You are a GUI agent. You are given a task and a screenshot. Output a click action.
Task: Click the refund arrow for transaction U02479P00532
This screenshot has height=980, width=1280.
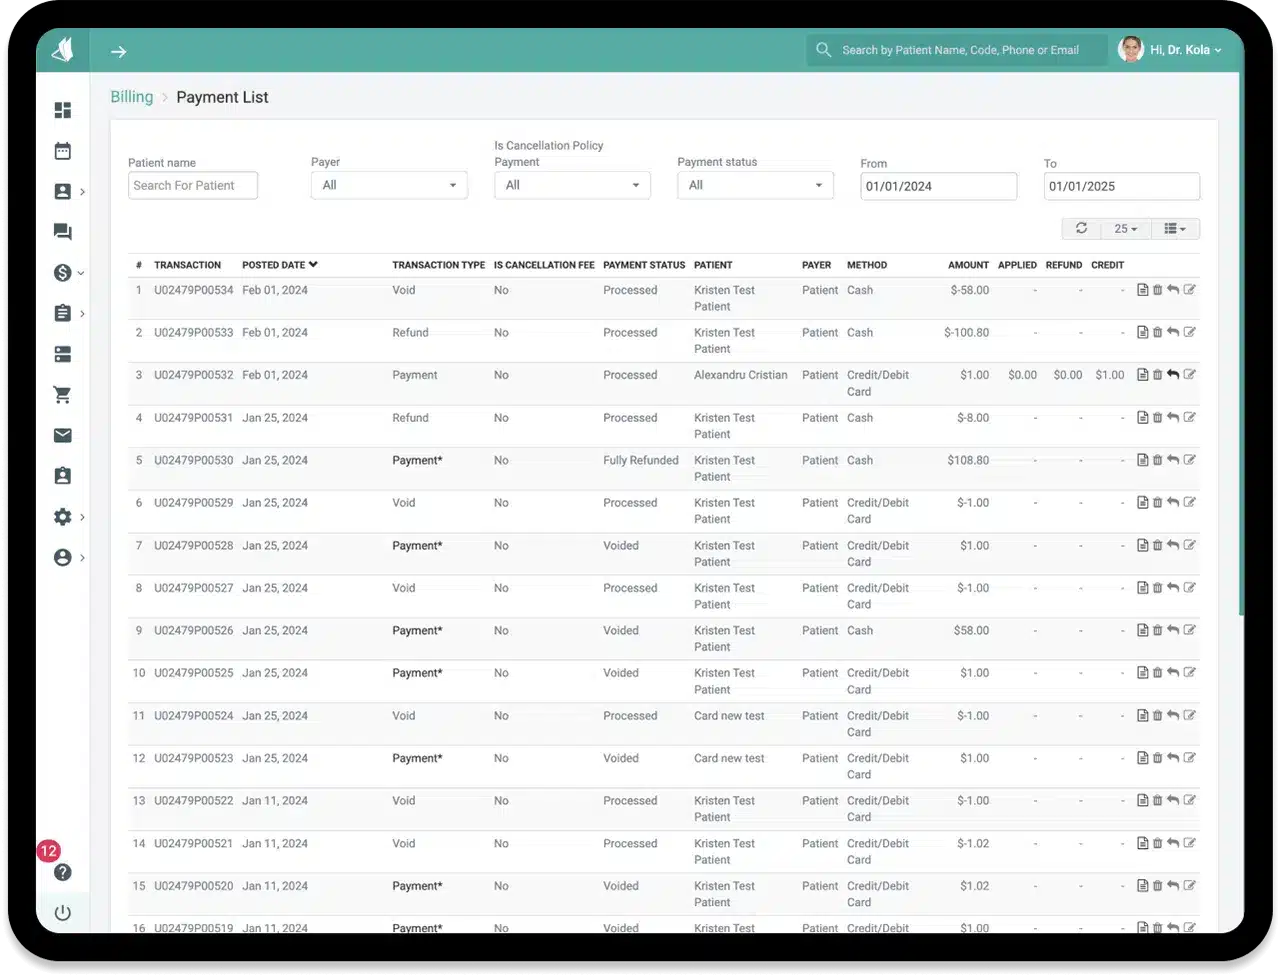1173,375
